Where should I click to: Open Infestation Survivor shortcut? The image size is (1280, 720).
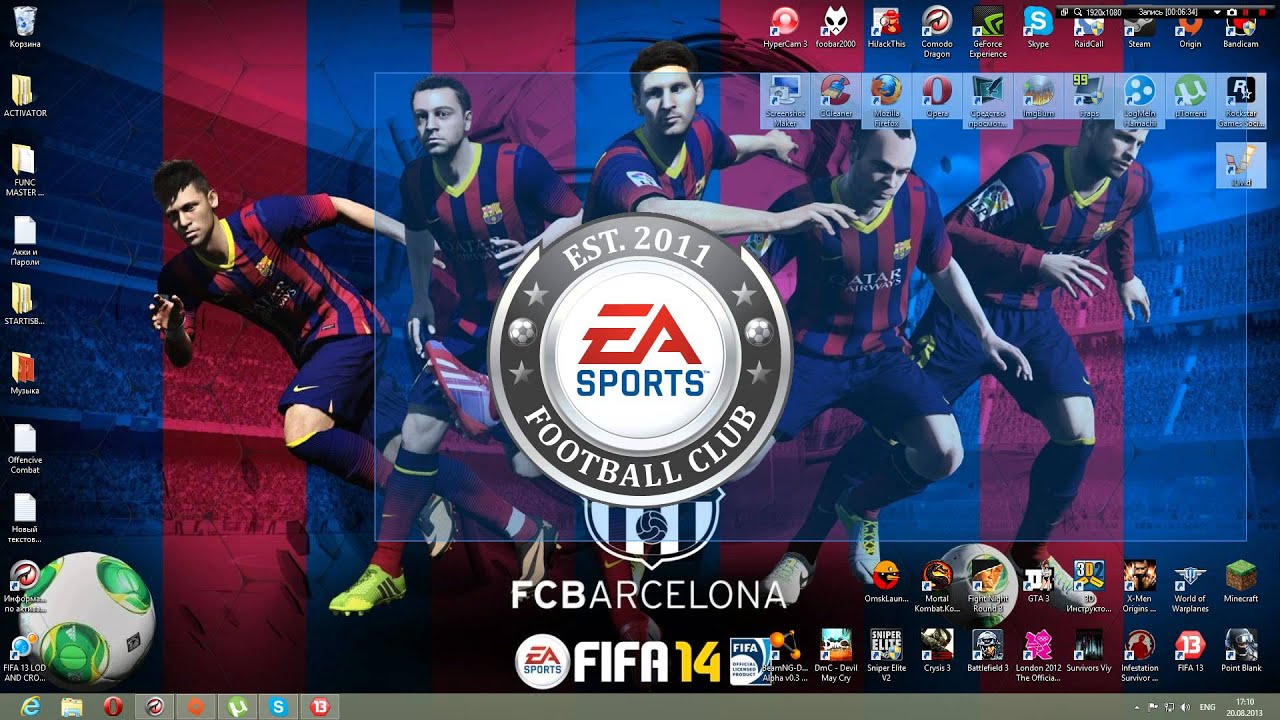tap(1139, 655)
